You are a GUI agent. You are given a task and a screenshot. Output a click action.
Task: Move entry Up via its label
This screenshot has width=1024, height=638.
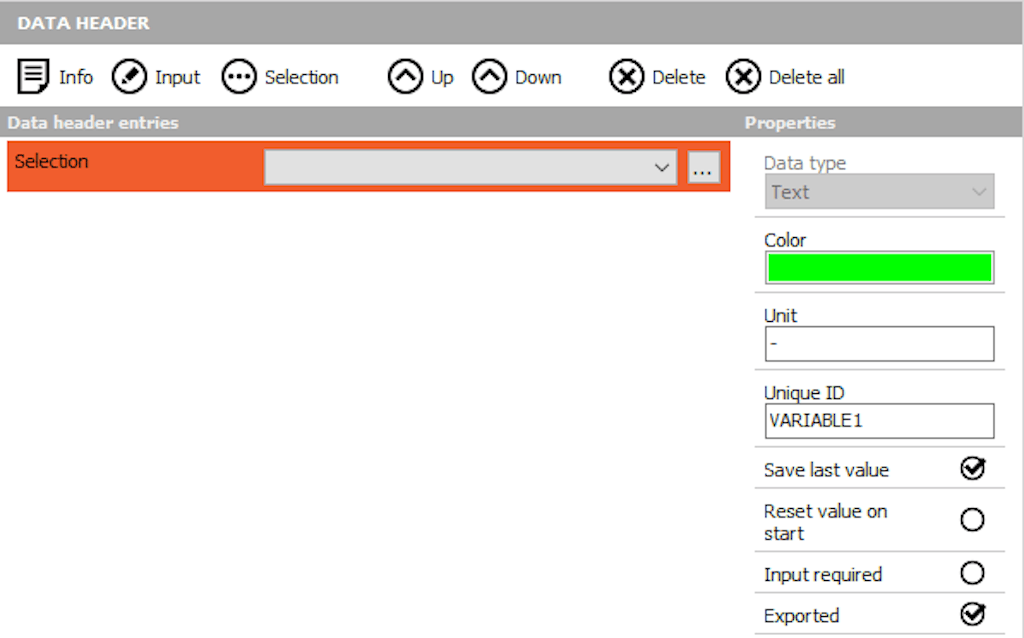click(442, 78)
